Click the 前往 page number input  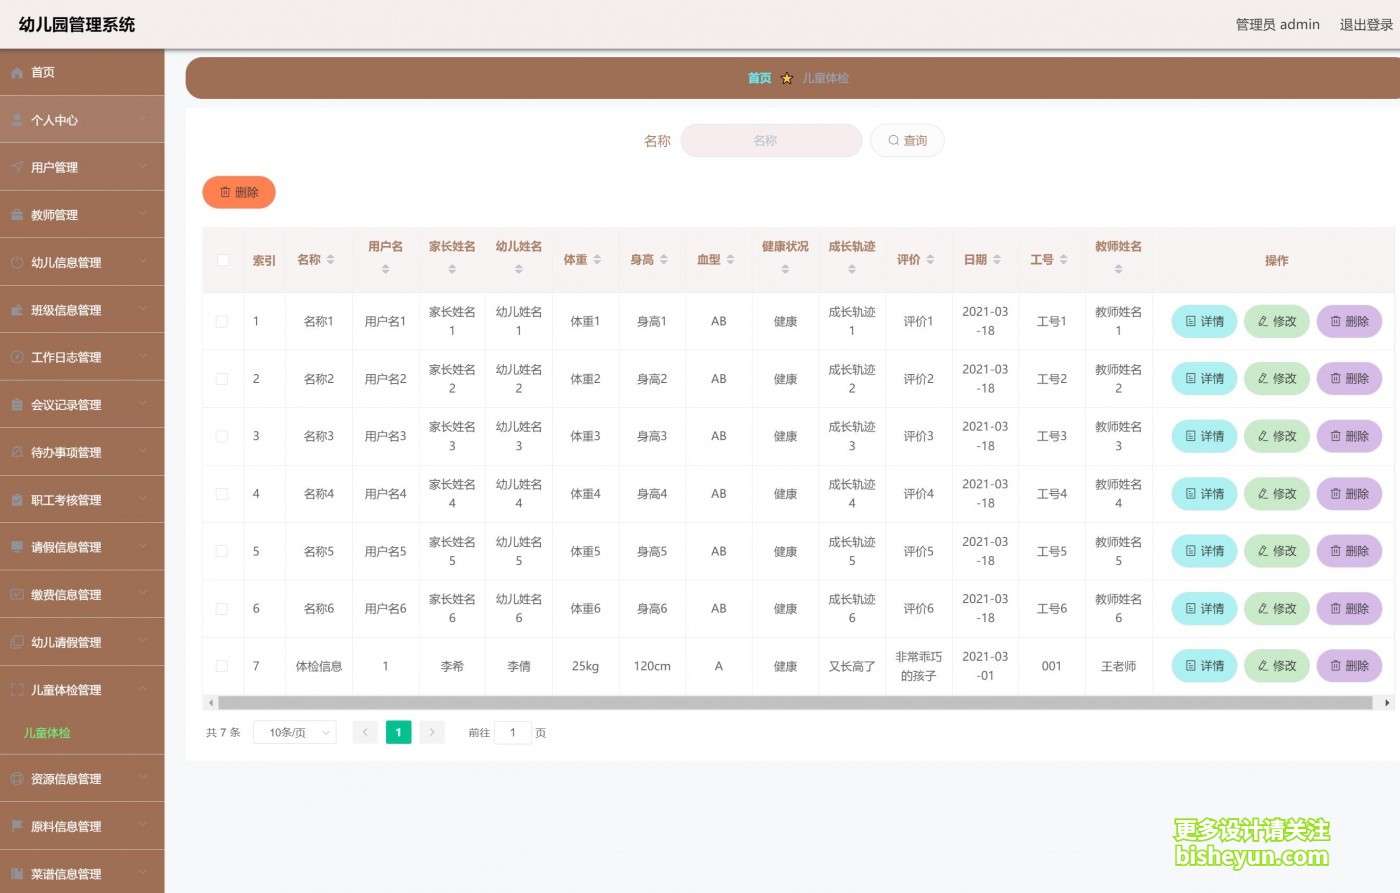(513, 733)
